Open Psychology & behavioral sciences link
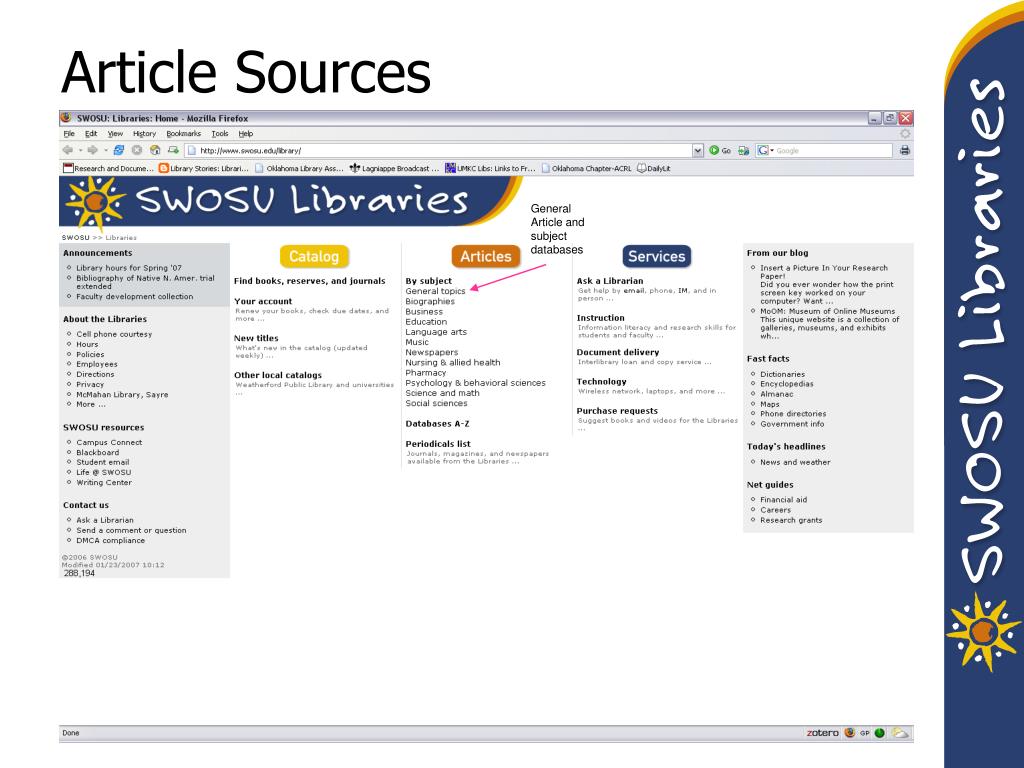Image resolution: width=1024 pixels, height=768 pixels. [475, 383]
